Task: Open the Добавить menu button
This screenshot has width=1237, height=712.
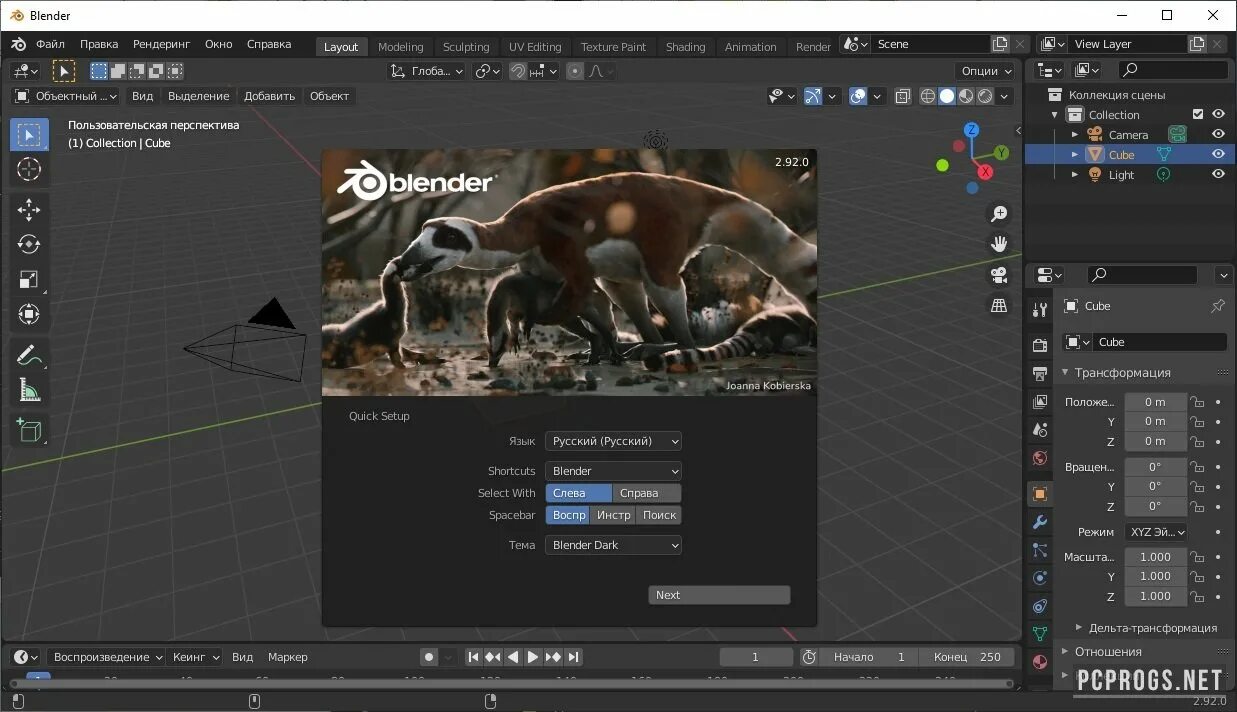Action: [x=269, y=96]
